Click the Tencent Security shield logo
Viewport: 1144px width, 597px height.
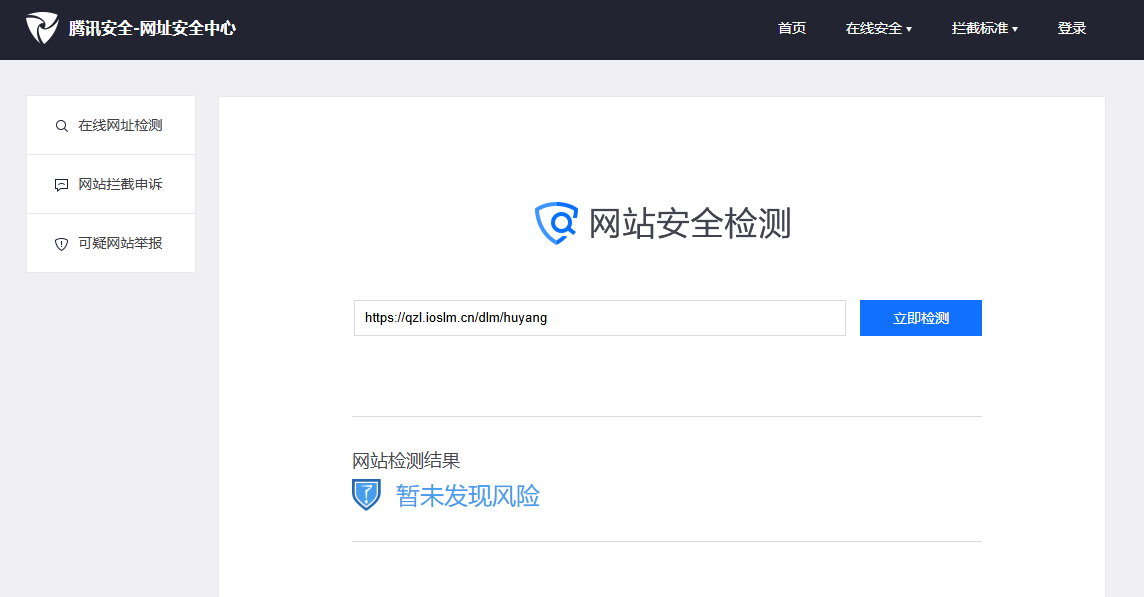click(x=42, y=28)
